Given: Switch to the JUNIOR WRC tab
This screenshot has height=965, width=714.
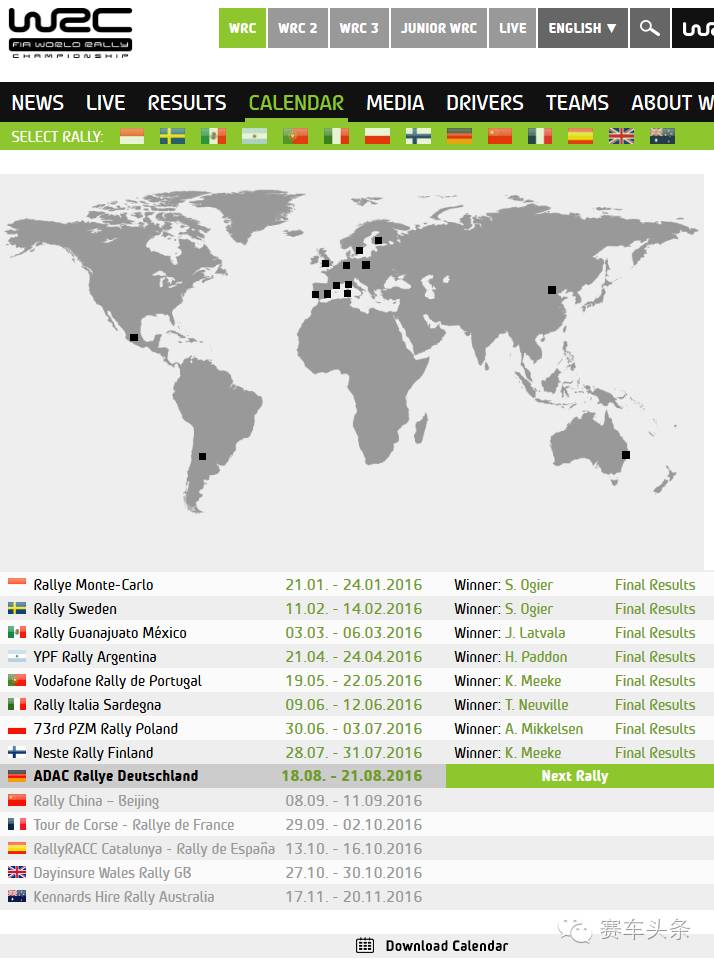Looking at the screenshot, I should [x=439, y=28].
